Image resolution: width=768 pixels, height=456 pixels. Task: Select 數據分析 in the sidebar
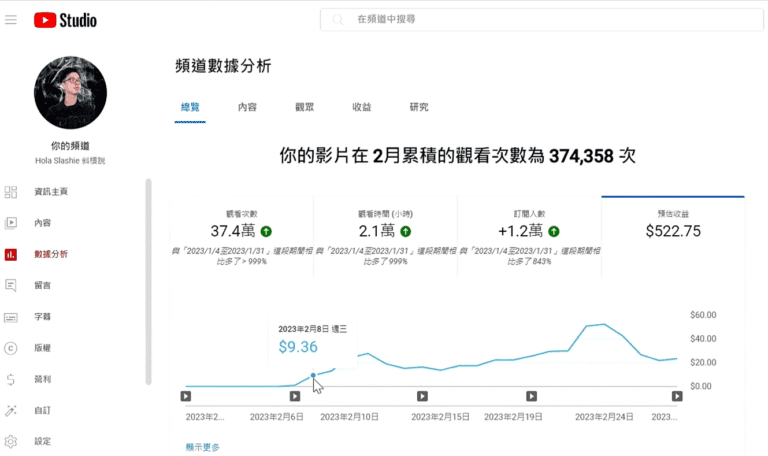pyautogui.click(x=51, y=254)
